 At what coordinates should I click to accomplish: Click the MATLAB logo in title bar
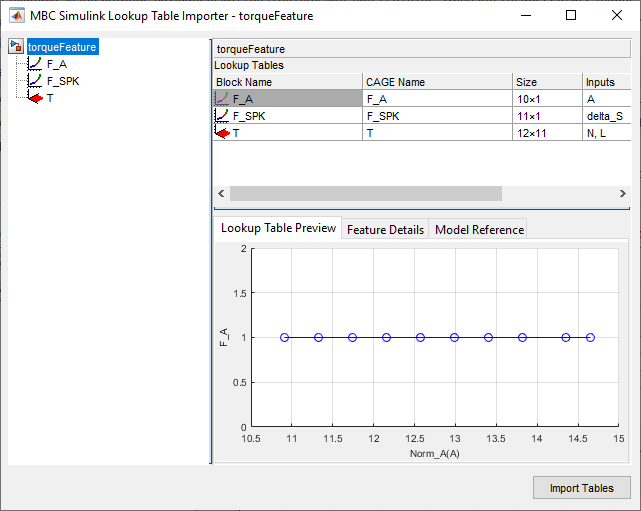tap(17, 16)
